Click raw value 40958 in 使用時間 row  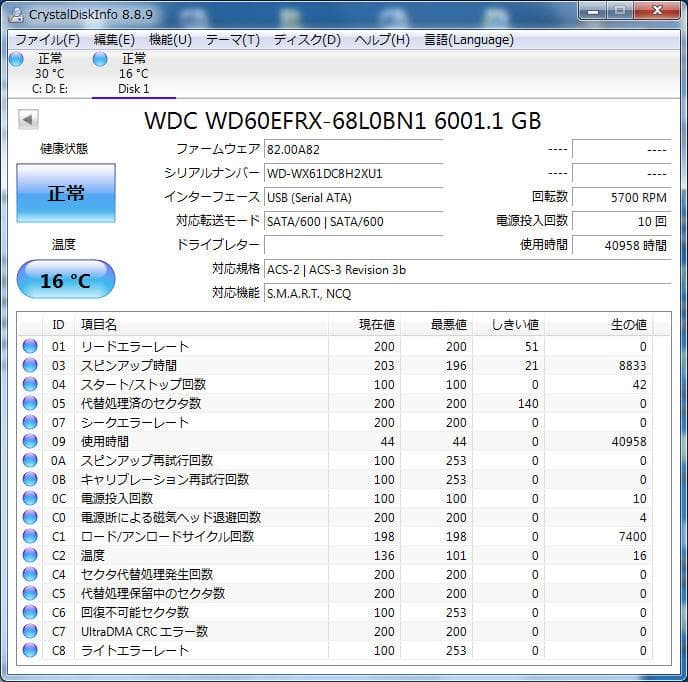click(629, 442)
